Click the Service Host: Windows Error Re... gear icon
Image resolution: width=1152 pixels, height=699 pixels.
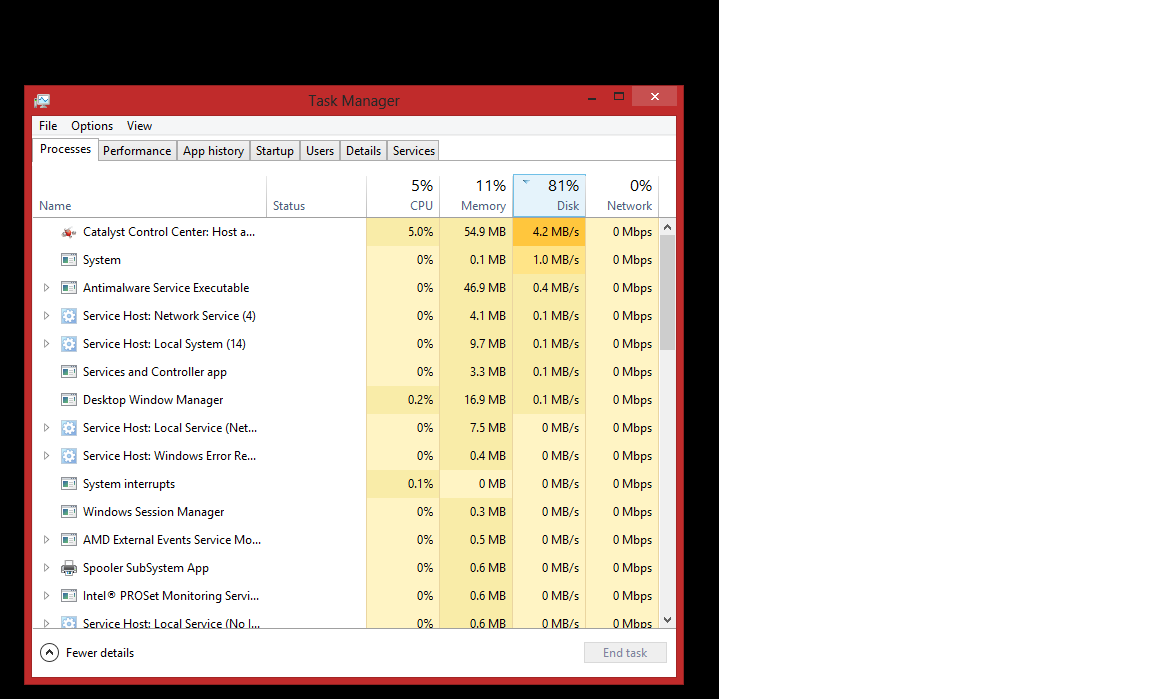tap(68, 456)
